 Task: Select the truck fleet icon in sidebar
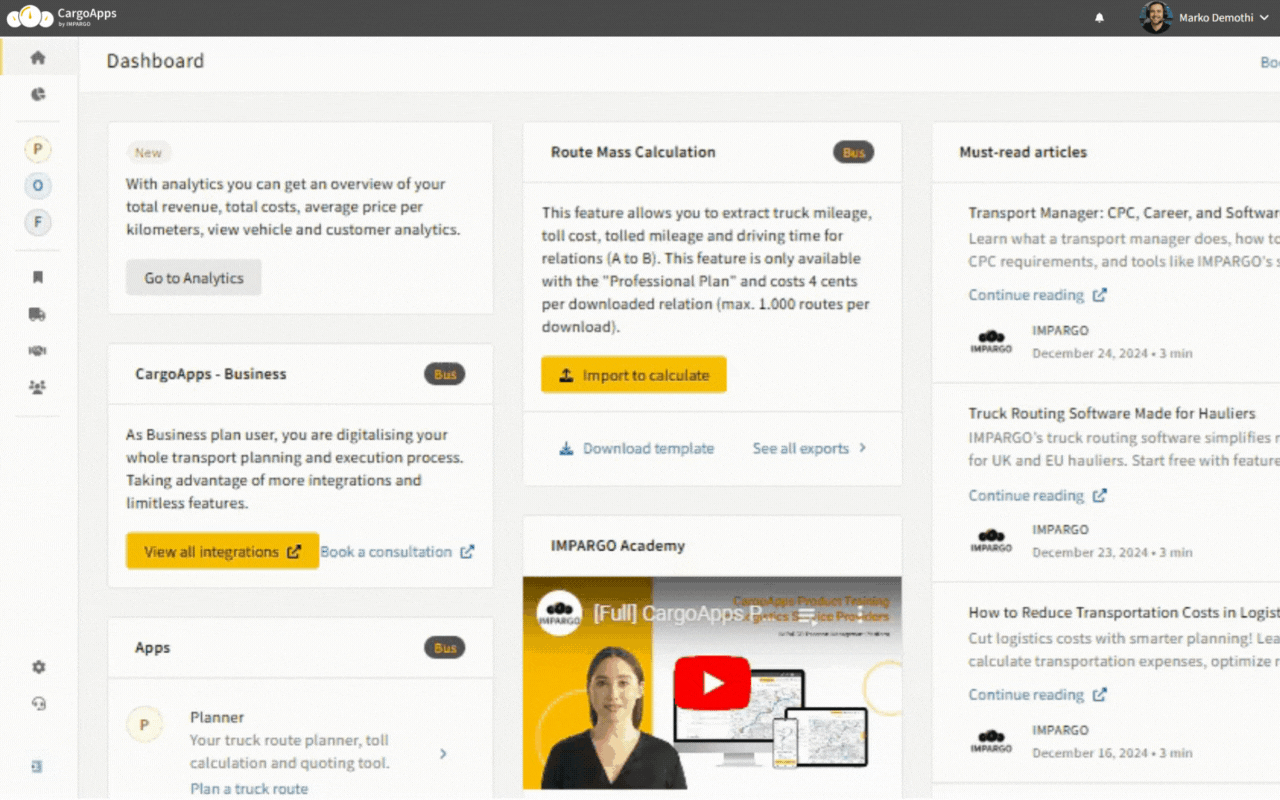pyautogui.click(x=38, y=313)
